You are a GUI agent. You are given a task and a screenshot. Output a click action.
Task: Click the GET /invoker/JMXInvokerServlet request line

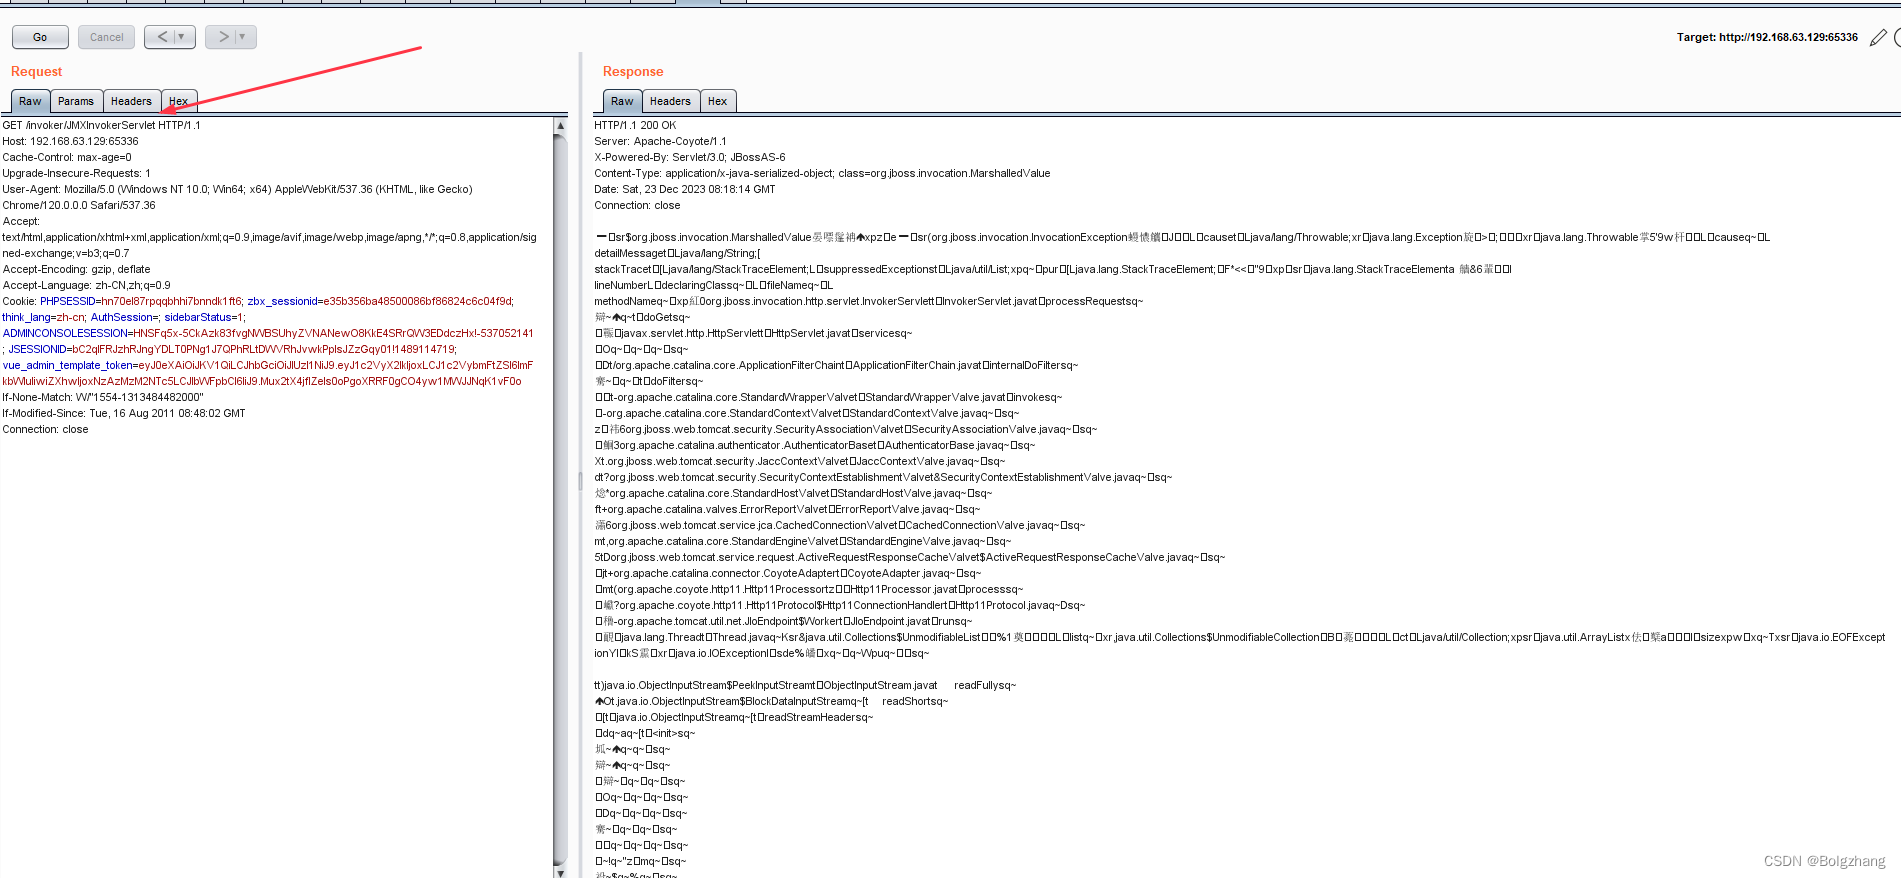[x=102, y=125]
